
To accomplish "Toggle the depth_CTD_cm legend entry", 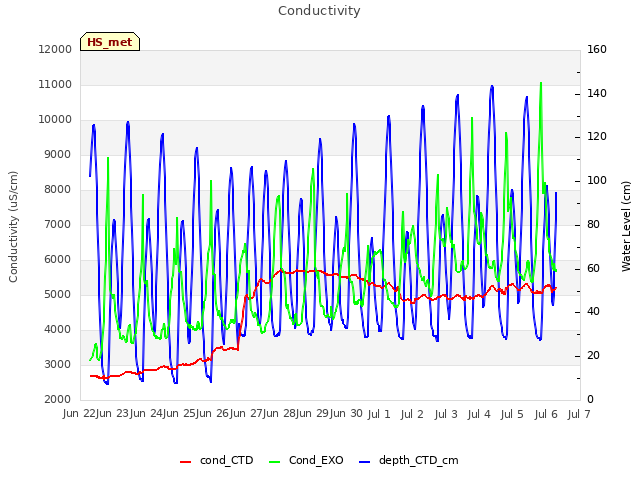I will point(409,460).
